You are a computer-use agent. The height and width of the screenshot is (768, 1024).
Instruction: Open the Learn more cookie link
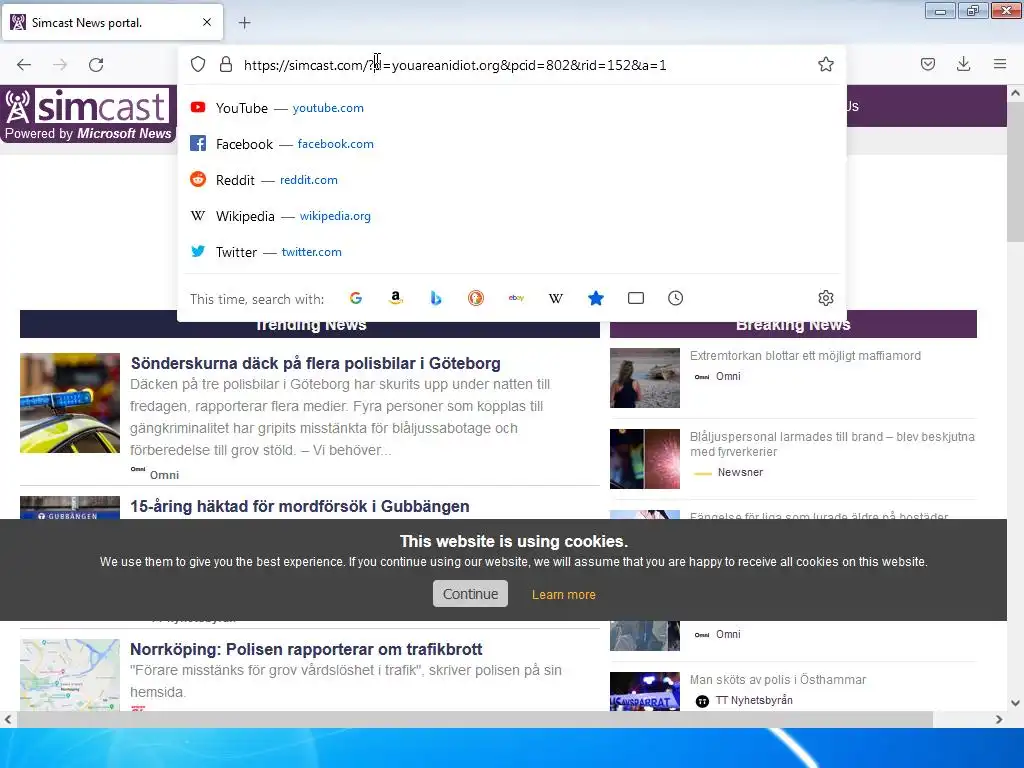[564, 595]
